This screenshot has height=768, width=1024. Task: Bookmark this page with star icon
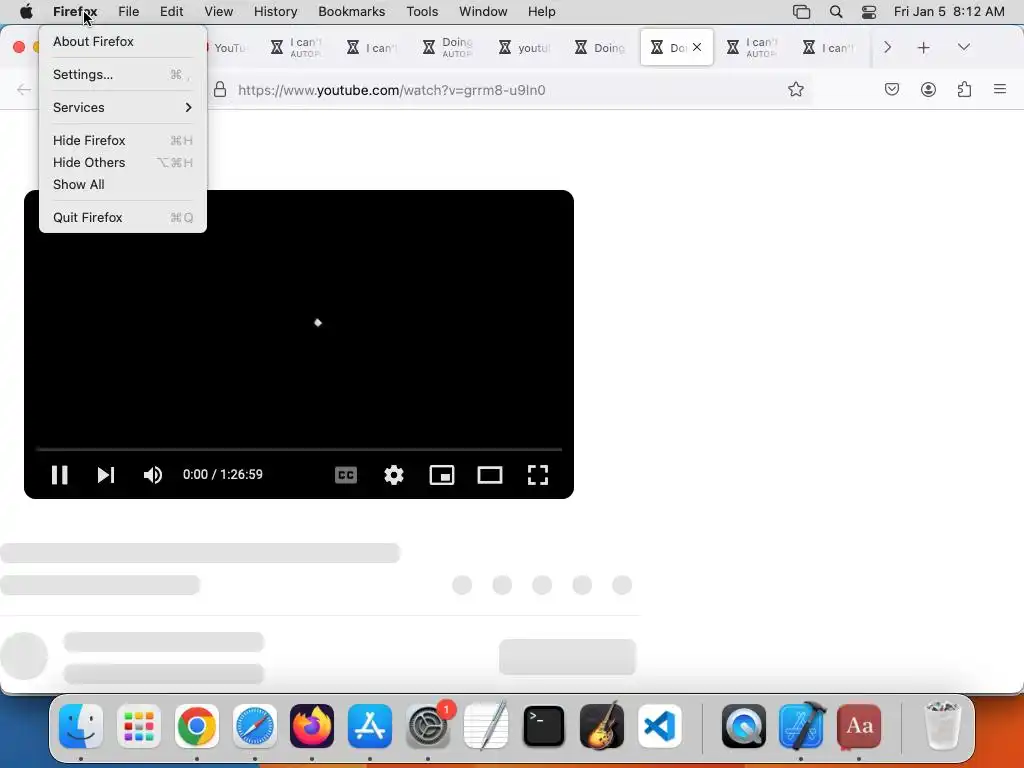[795, 89]
